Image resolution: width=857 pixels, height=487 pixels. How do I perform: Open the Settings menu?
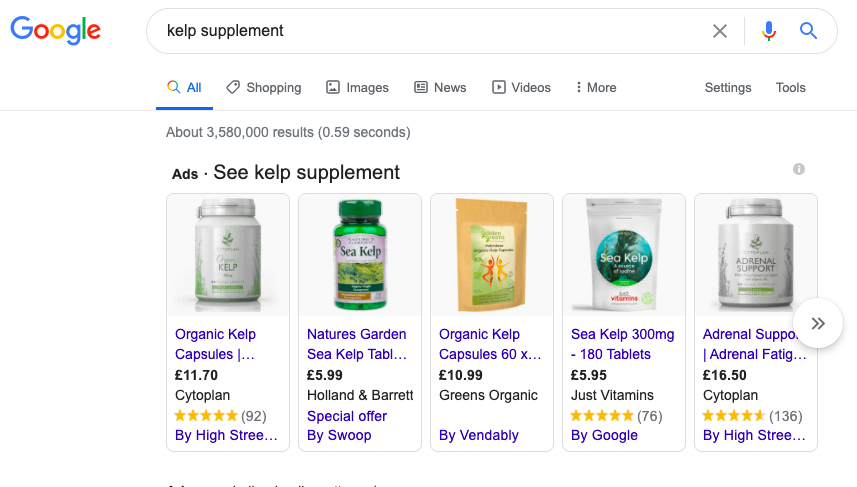click(x=728, y=88)
